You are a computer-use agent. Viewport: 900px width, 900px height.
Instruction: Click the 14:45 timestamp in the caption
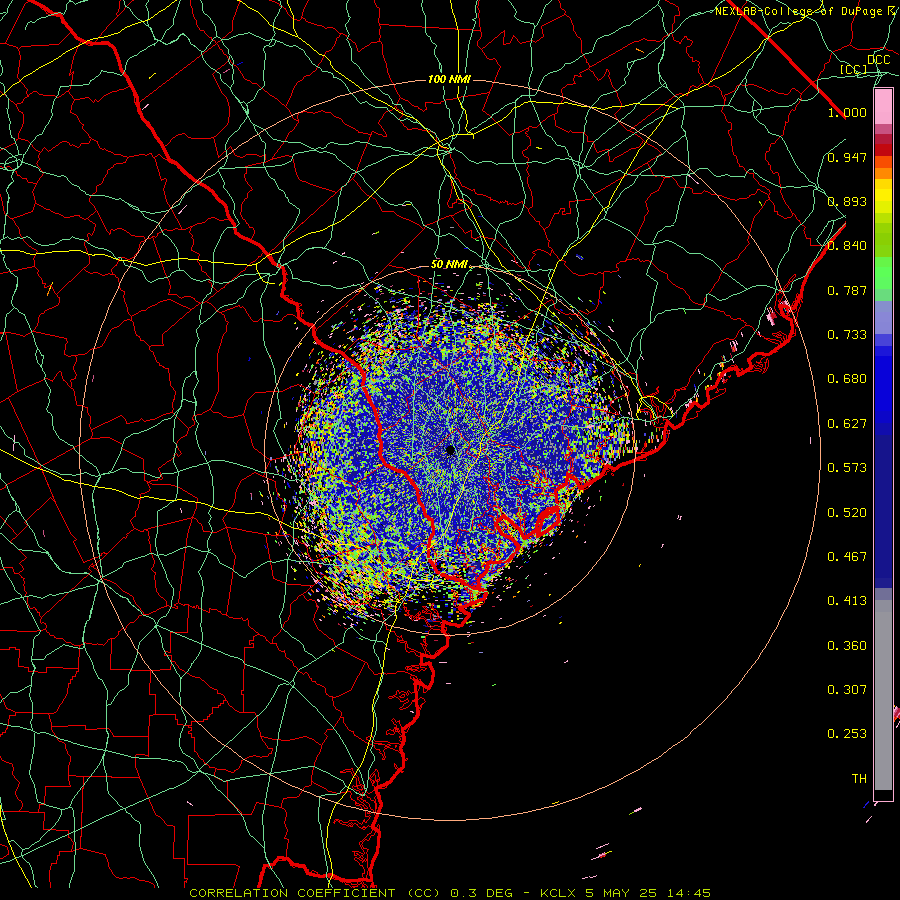pyautogui.click(x=690, y=893)
